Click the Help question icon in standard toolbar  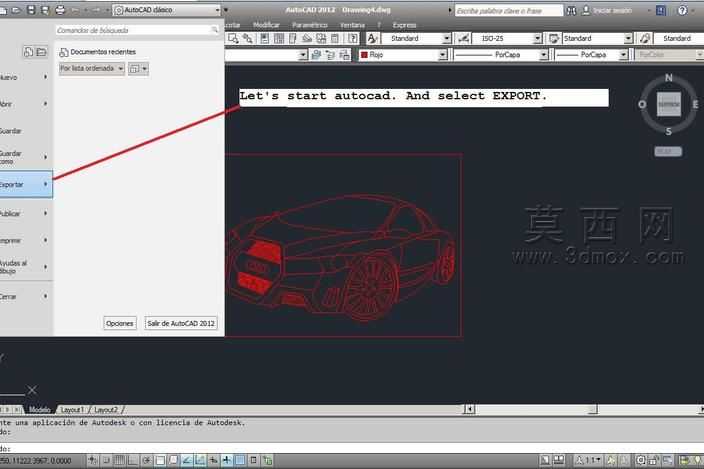(x=353, y=39)
